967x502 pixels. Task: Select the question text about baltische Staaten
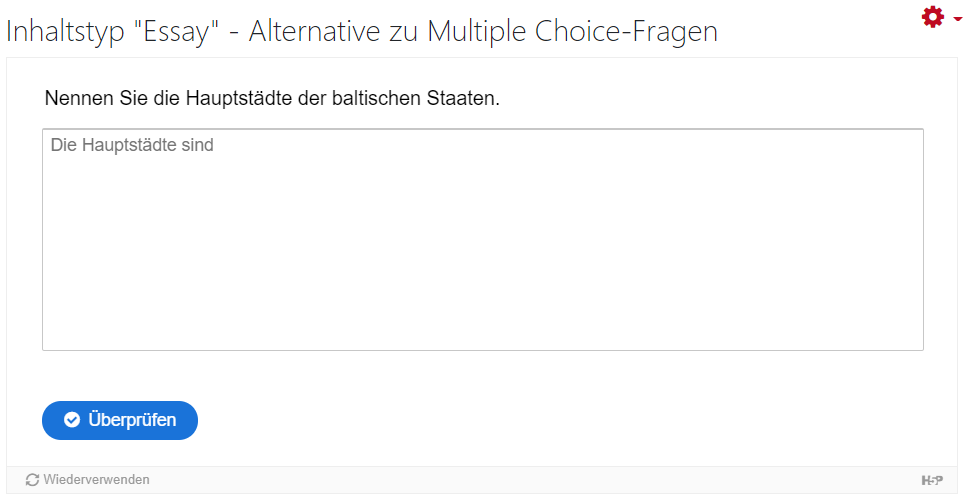click(x=272, y=98)
